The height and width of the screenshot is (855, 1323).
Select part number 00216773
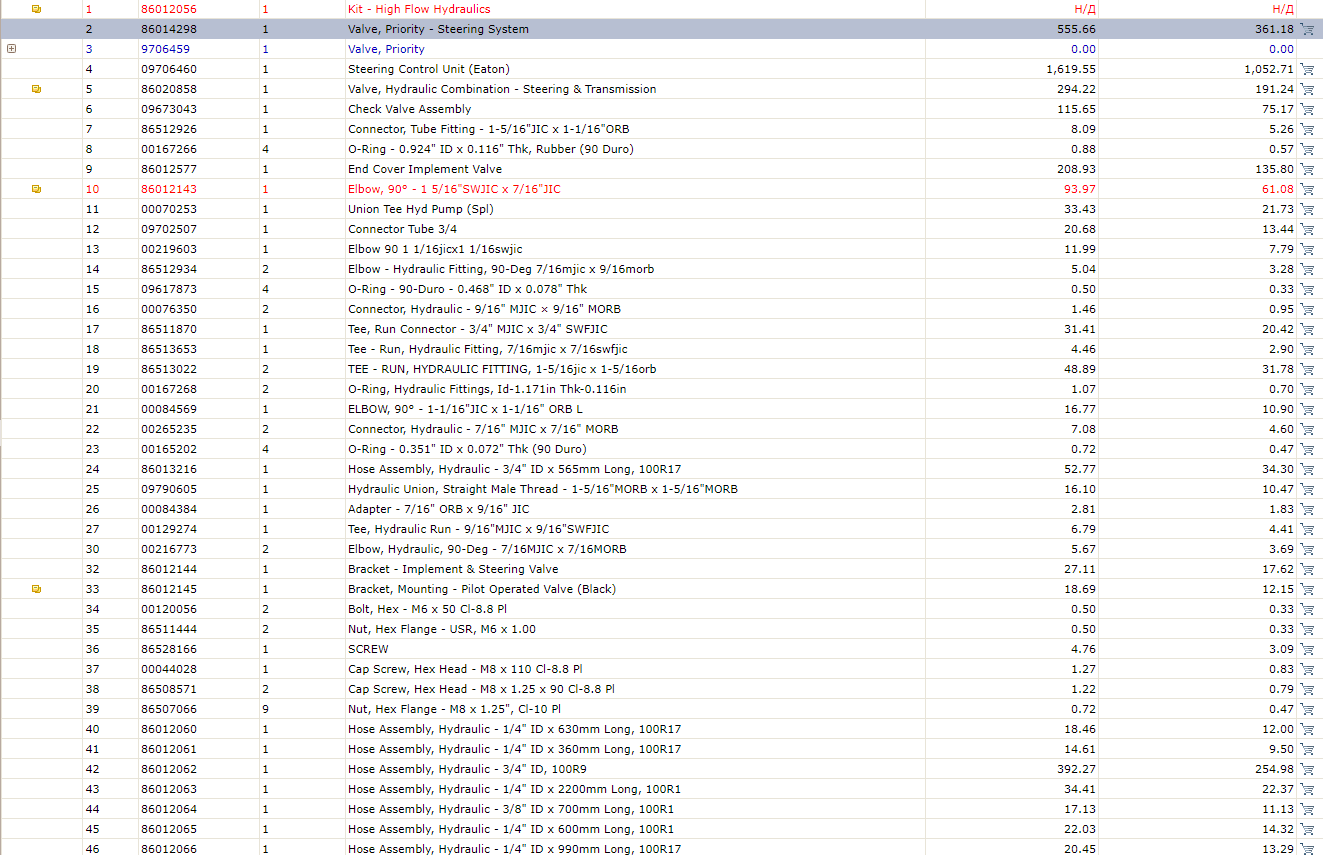coord(169,549)
